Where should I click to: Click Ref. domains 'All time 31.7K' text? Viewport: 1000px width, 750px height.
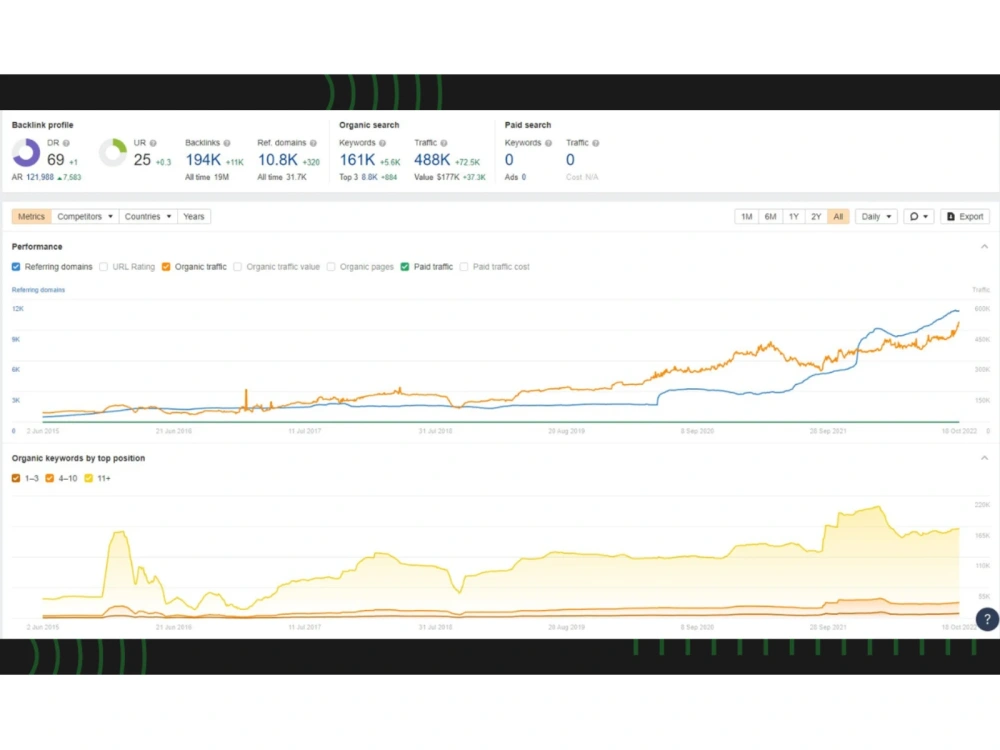click(x=282, y=177)
